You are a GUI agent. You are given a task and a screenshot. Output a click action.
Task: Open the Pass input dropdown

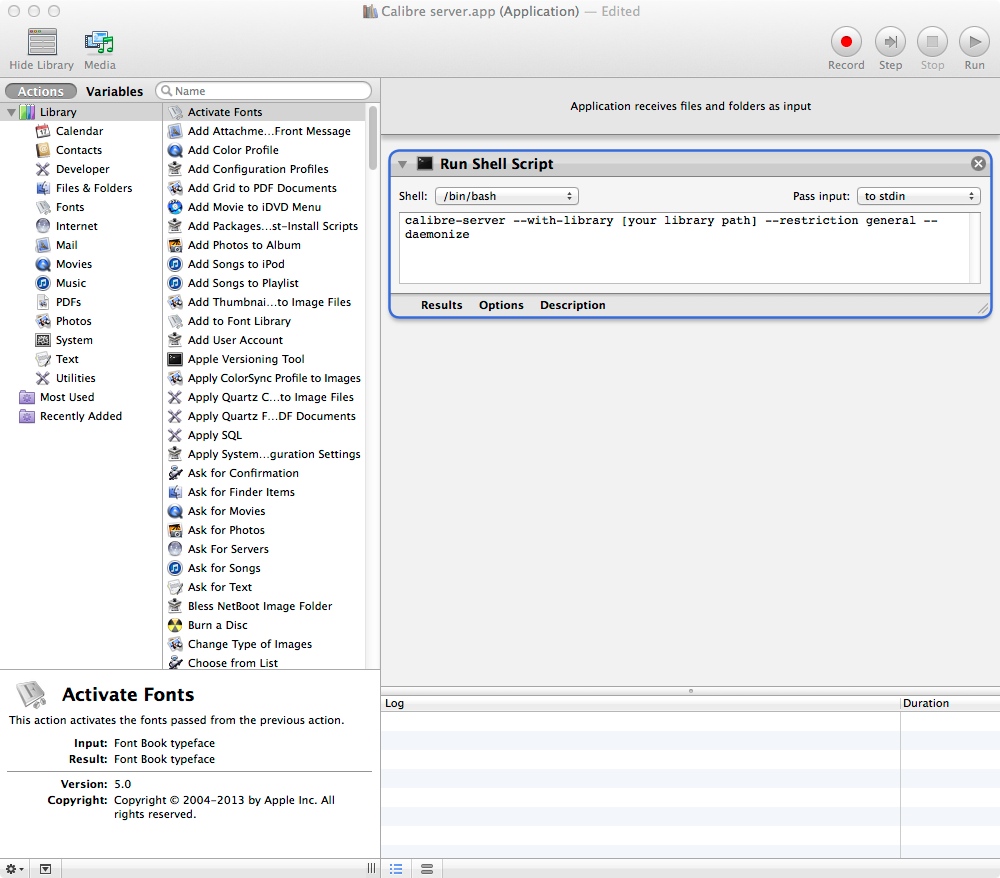[918, 196]
